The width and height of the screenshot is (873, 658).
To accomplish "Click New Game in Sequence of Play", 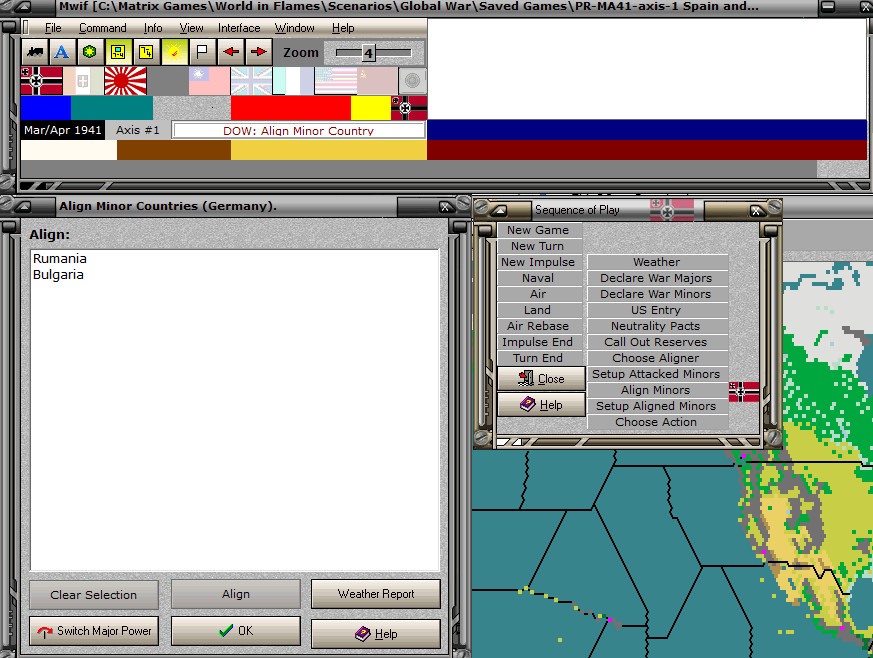I will tap(538, 230).
